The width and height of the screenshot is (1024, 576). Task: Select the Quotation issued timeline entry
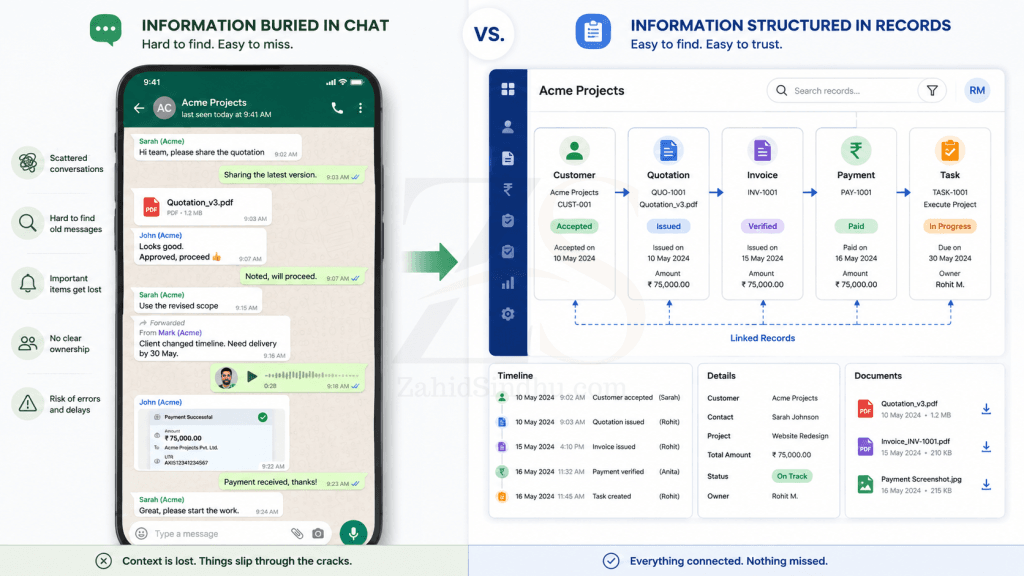coord(590,422)
